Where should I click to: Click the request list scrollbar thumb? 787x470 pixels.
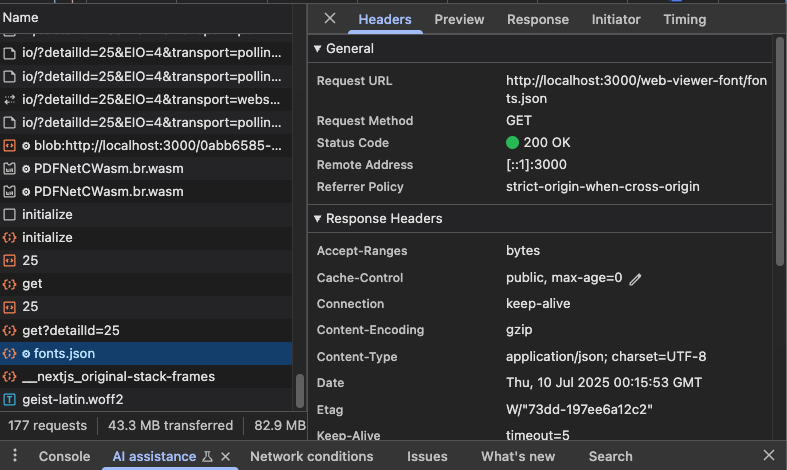pos(300,391)
